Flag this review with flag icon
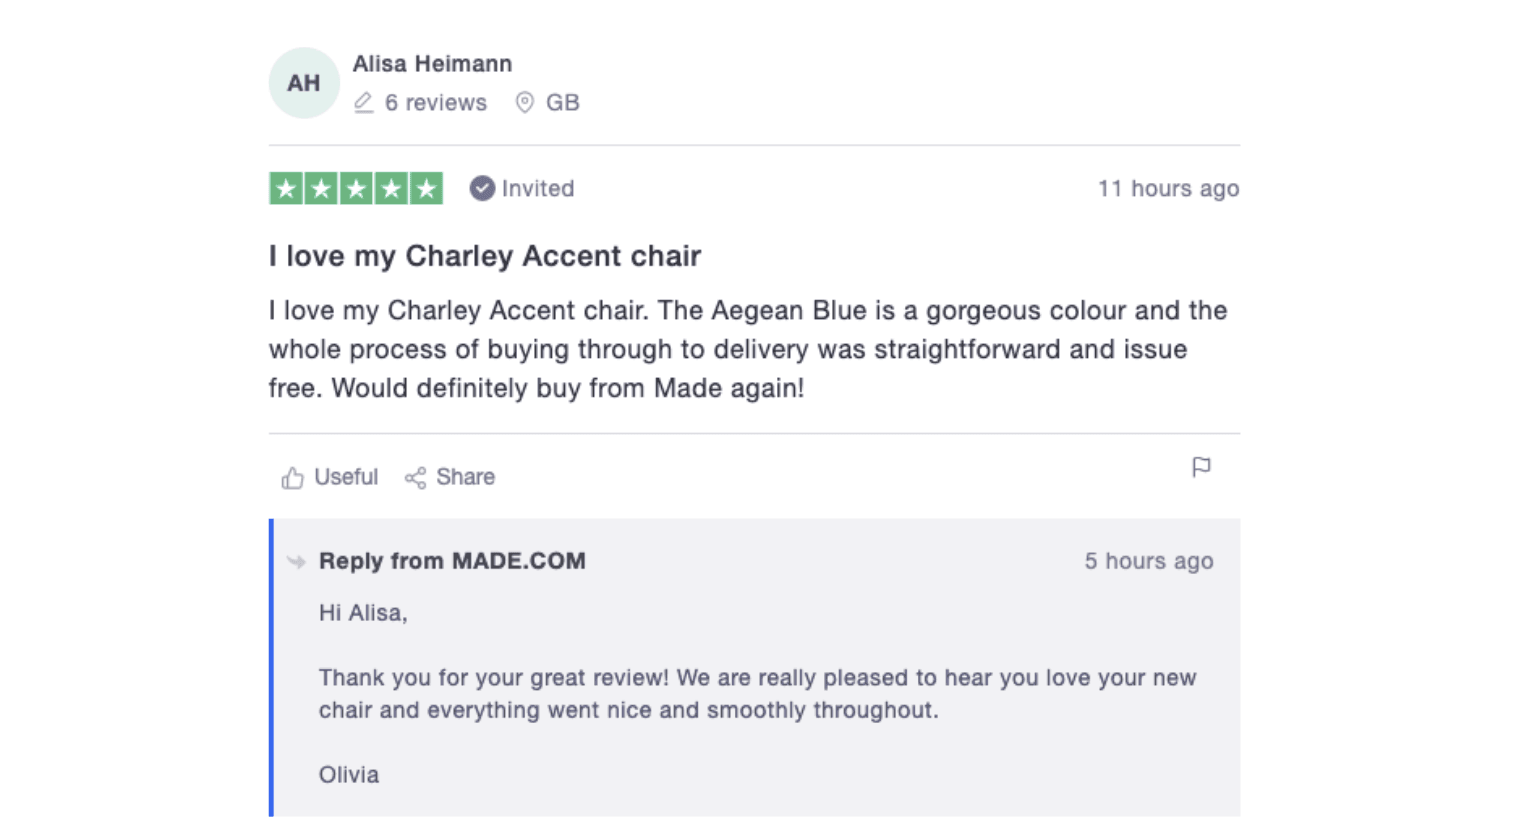Screen dimensions: 1514x822 pyautogui.click(x=1201, y=467)
